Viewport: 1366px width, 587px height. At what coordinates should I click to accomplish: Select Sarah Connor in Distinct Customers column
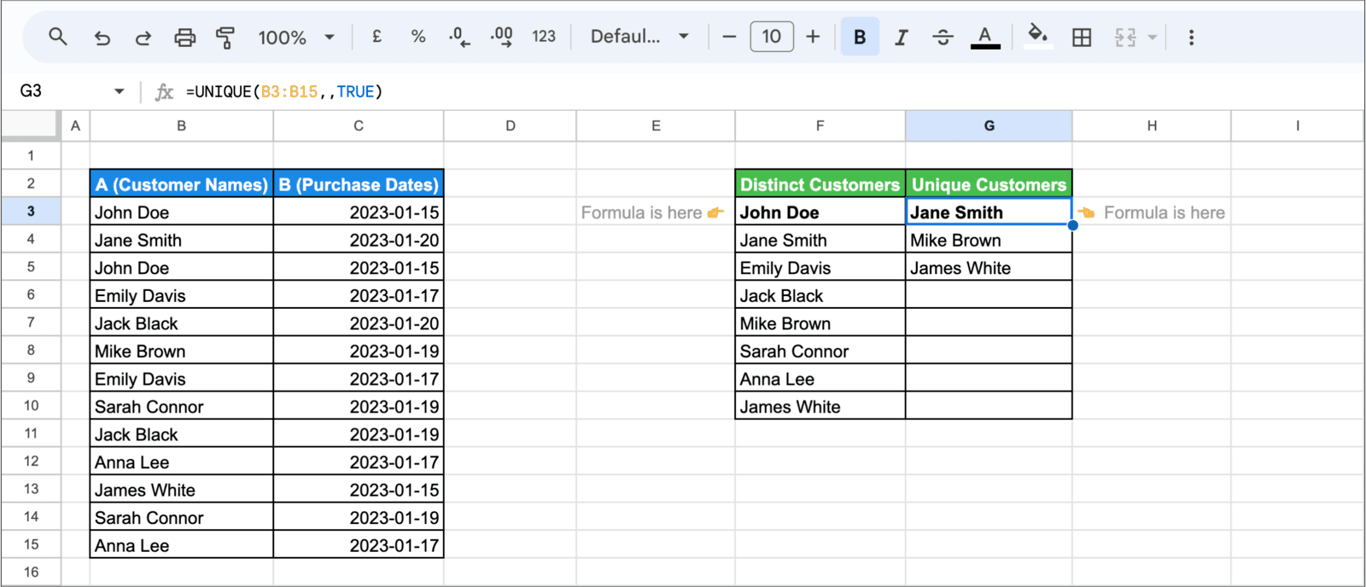820,351
